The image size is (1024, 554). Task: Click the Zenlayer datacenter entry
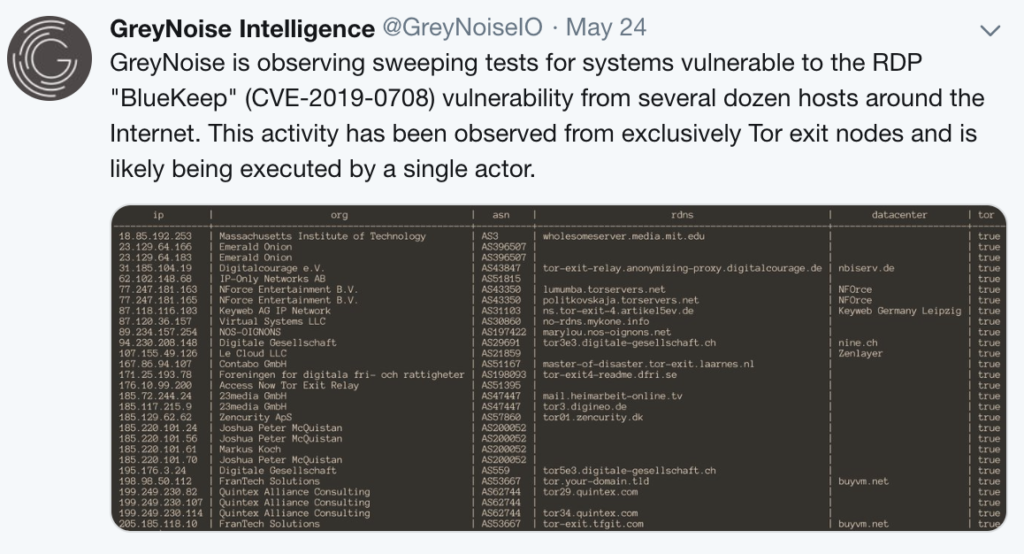(x=860, y=353)
